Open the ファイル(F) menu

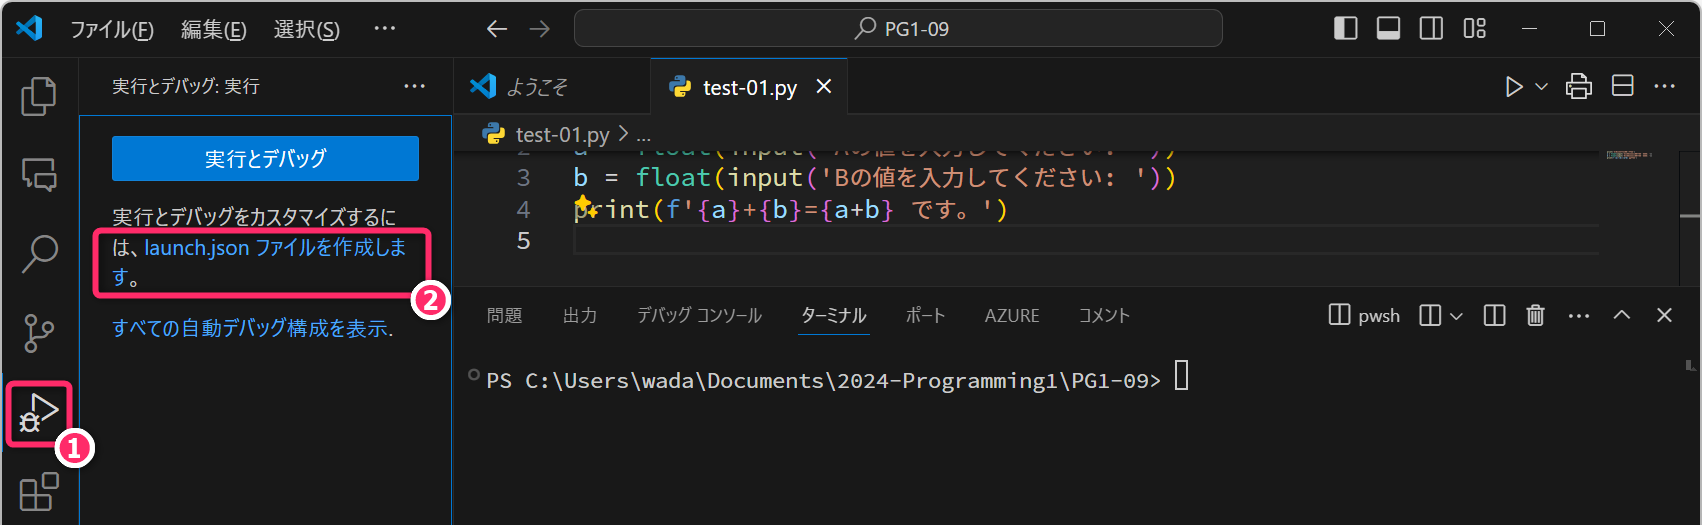point(111,30)
